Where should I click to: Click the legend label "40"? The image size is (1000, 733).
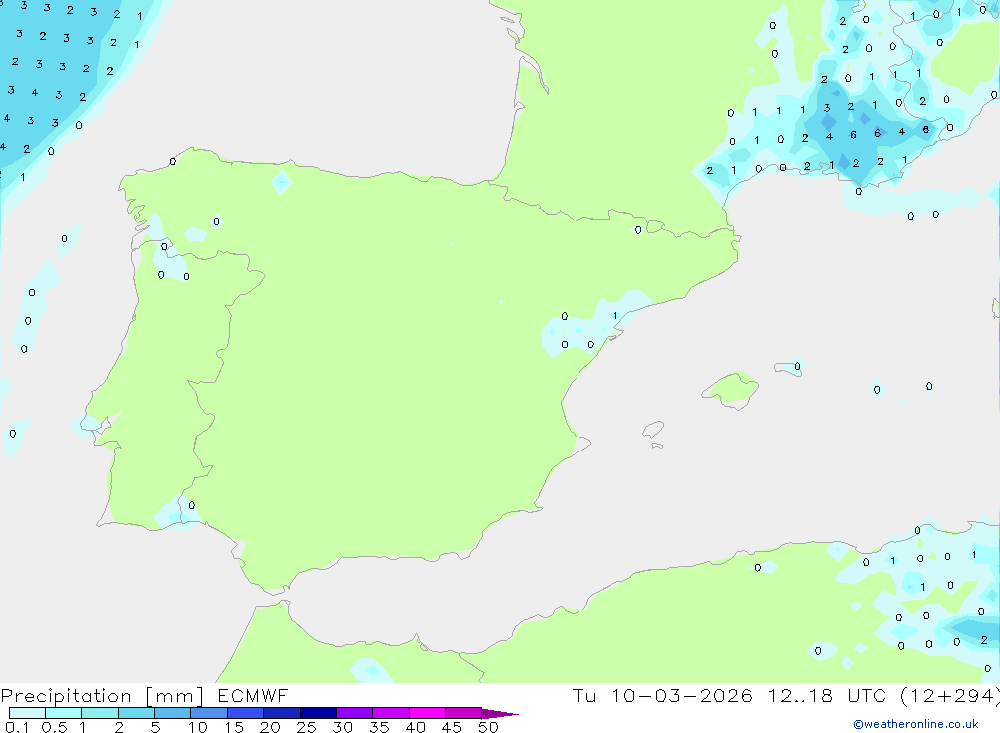[416, 727]
